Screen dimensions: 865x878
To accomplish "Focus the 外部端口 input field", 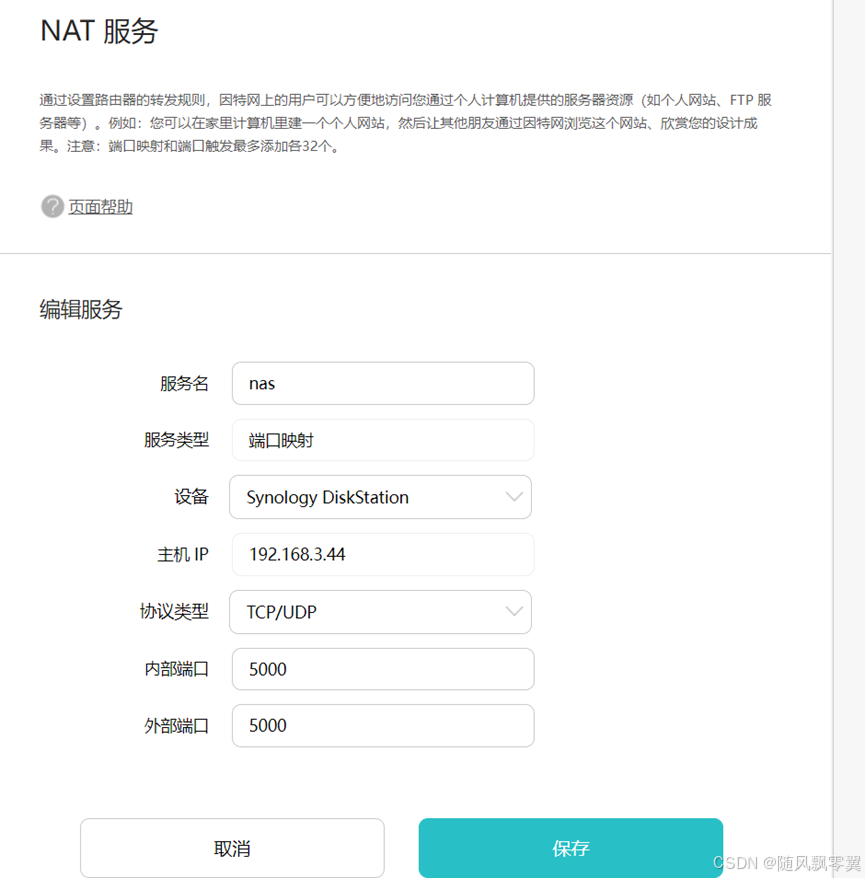I will 383,726.
